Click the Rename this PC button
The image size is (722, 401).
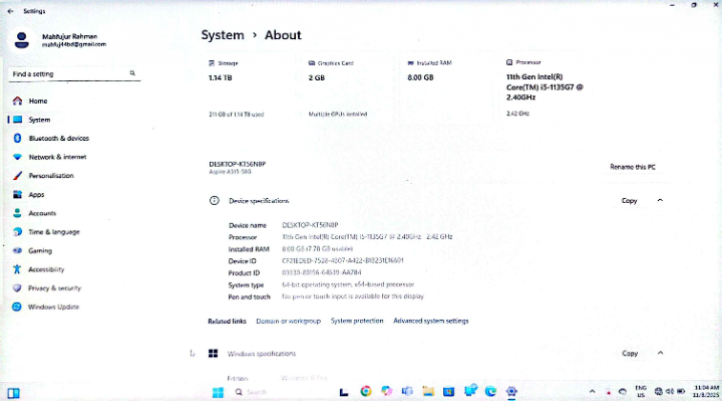coord(633,167)
